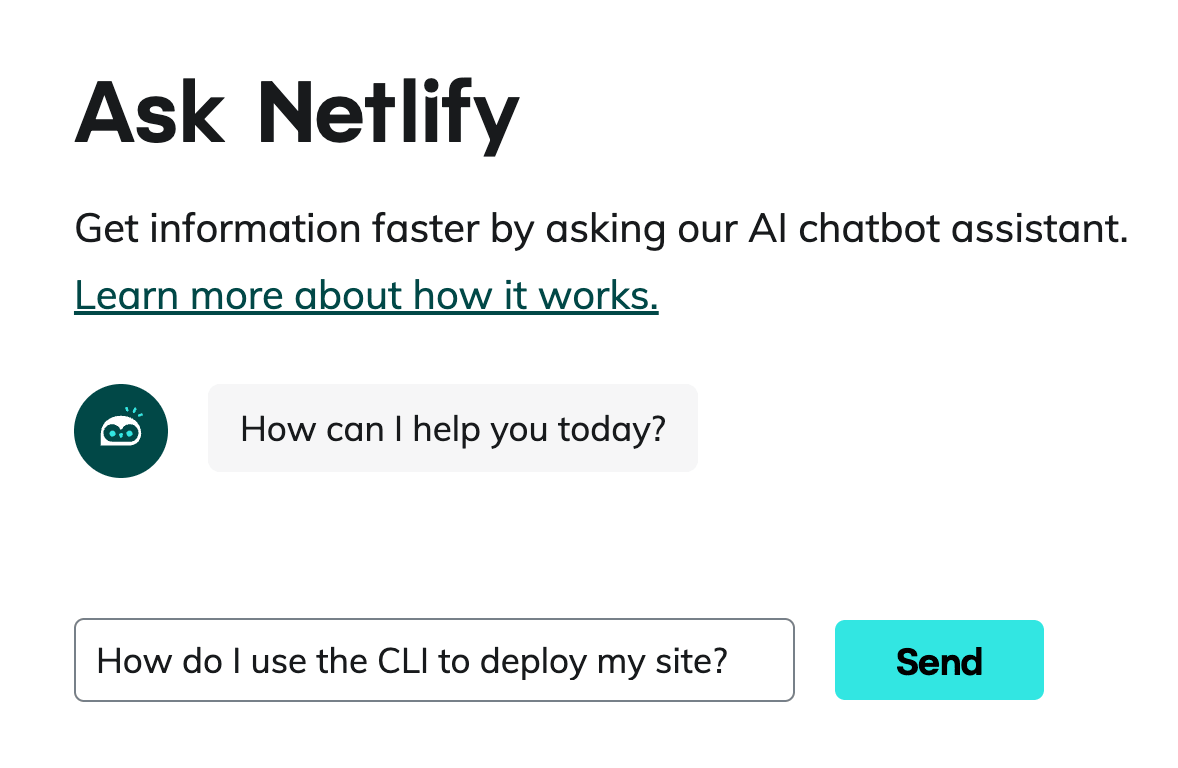Click inside the message text box
The height and width of the screenshot is (768, 1178).
click(434, 660)
